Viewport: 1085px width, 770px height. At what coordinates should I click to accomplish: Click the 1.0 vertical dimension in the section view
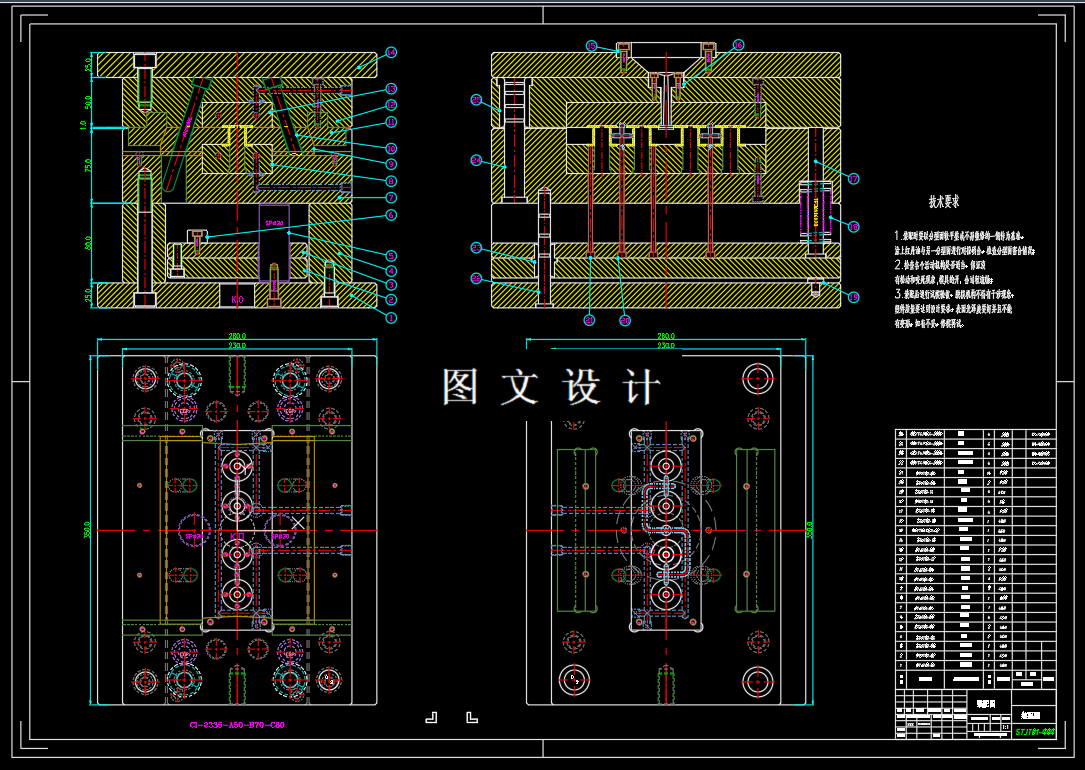[83, 125]
